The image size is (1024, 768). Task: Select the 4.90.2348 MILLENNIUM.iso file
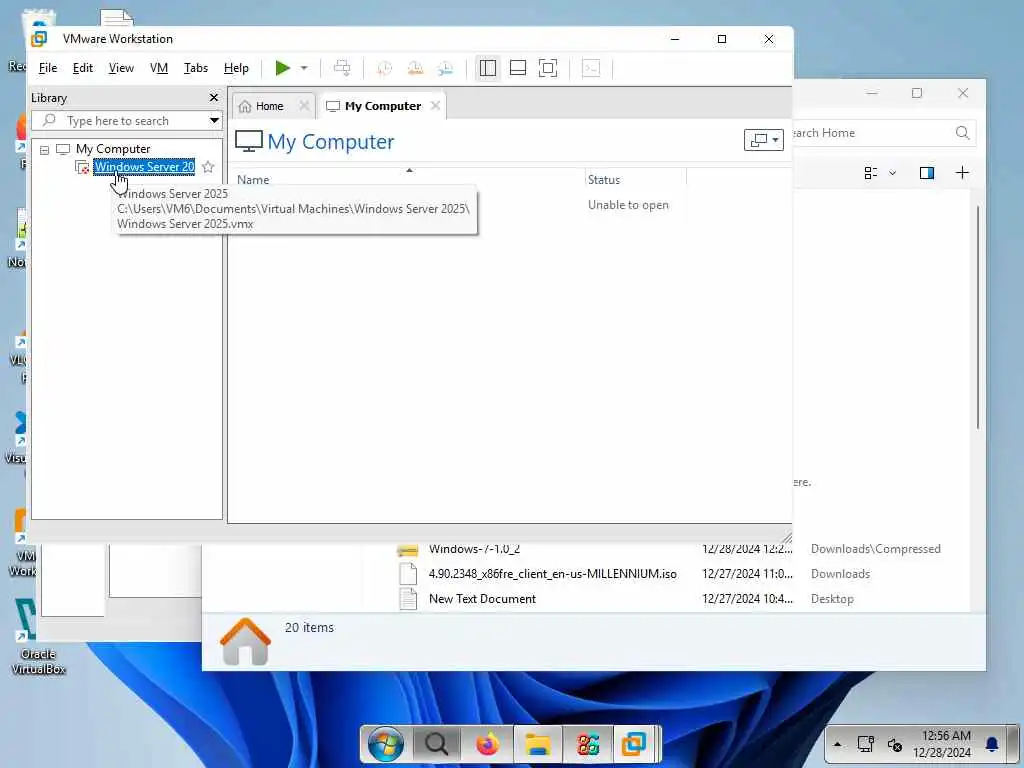[x=552, y=574]
